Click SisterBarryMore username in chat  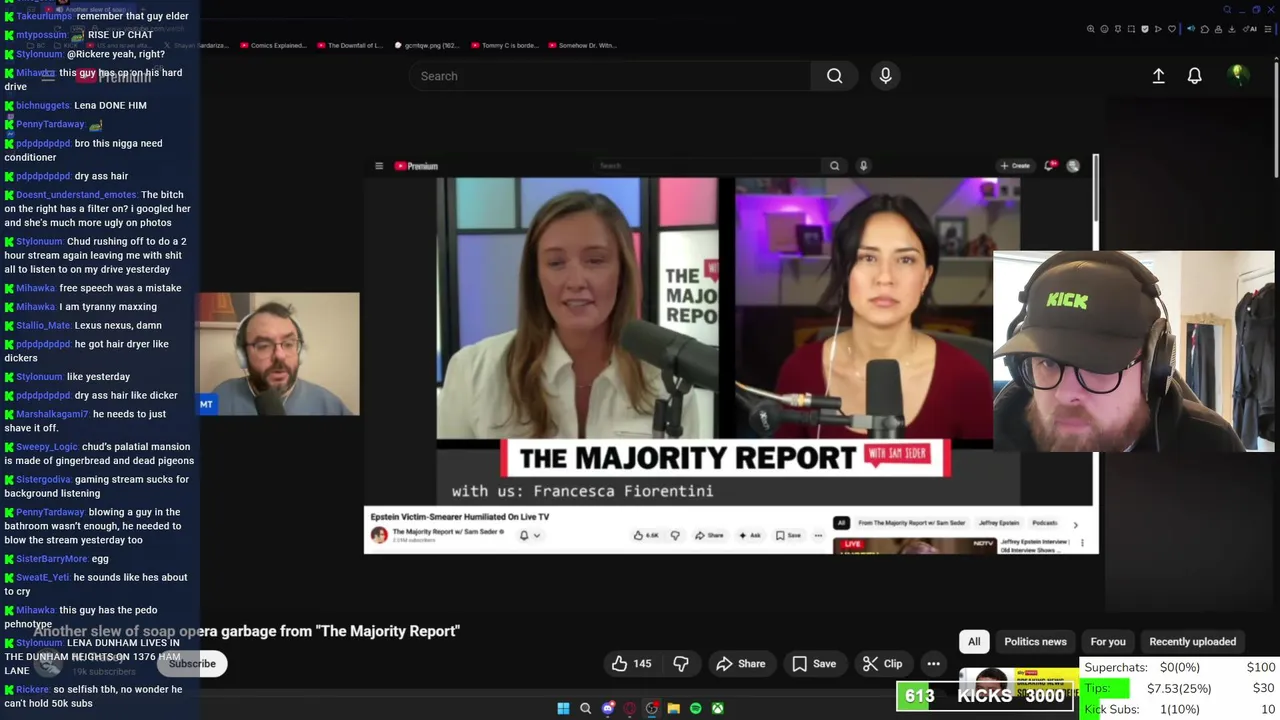(x=52, y=558)
